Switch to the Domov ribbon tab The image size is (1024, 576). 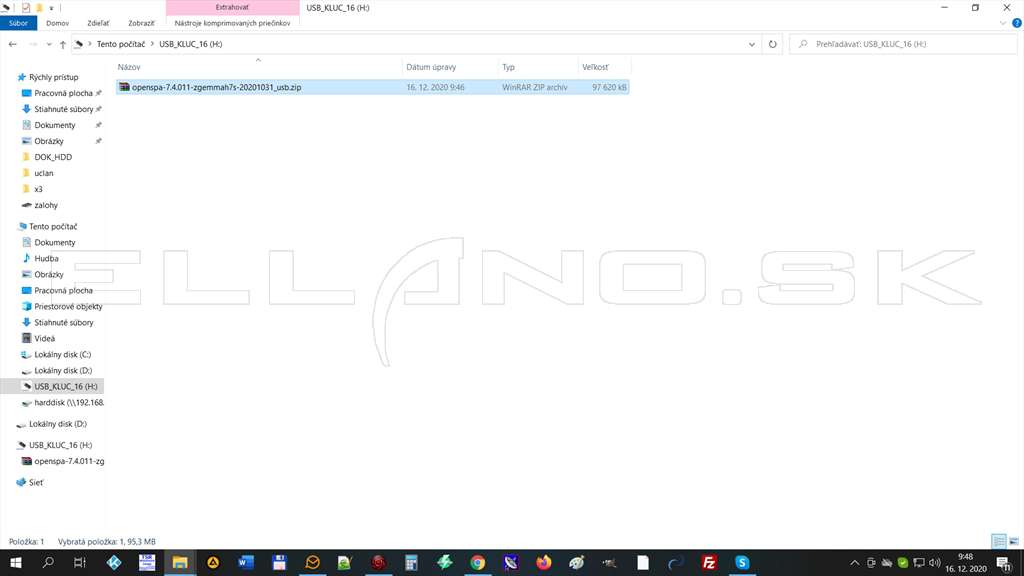click(x=57, y=23)
